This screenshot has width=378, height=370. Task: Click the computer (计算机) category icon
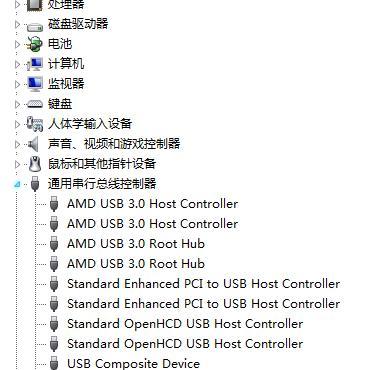point(35,64)
